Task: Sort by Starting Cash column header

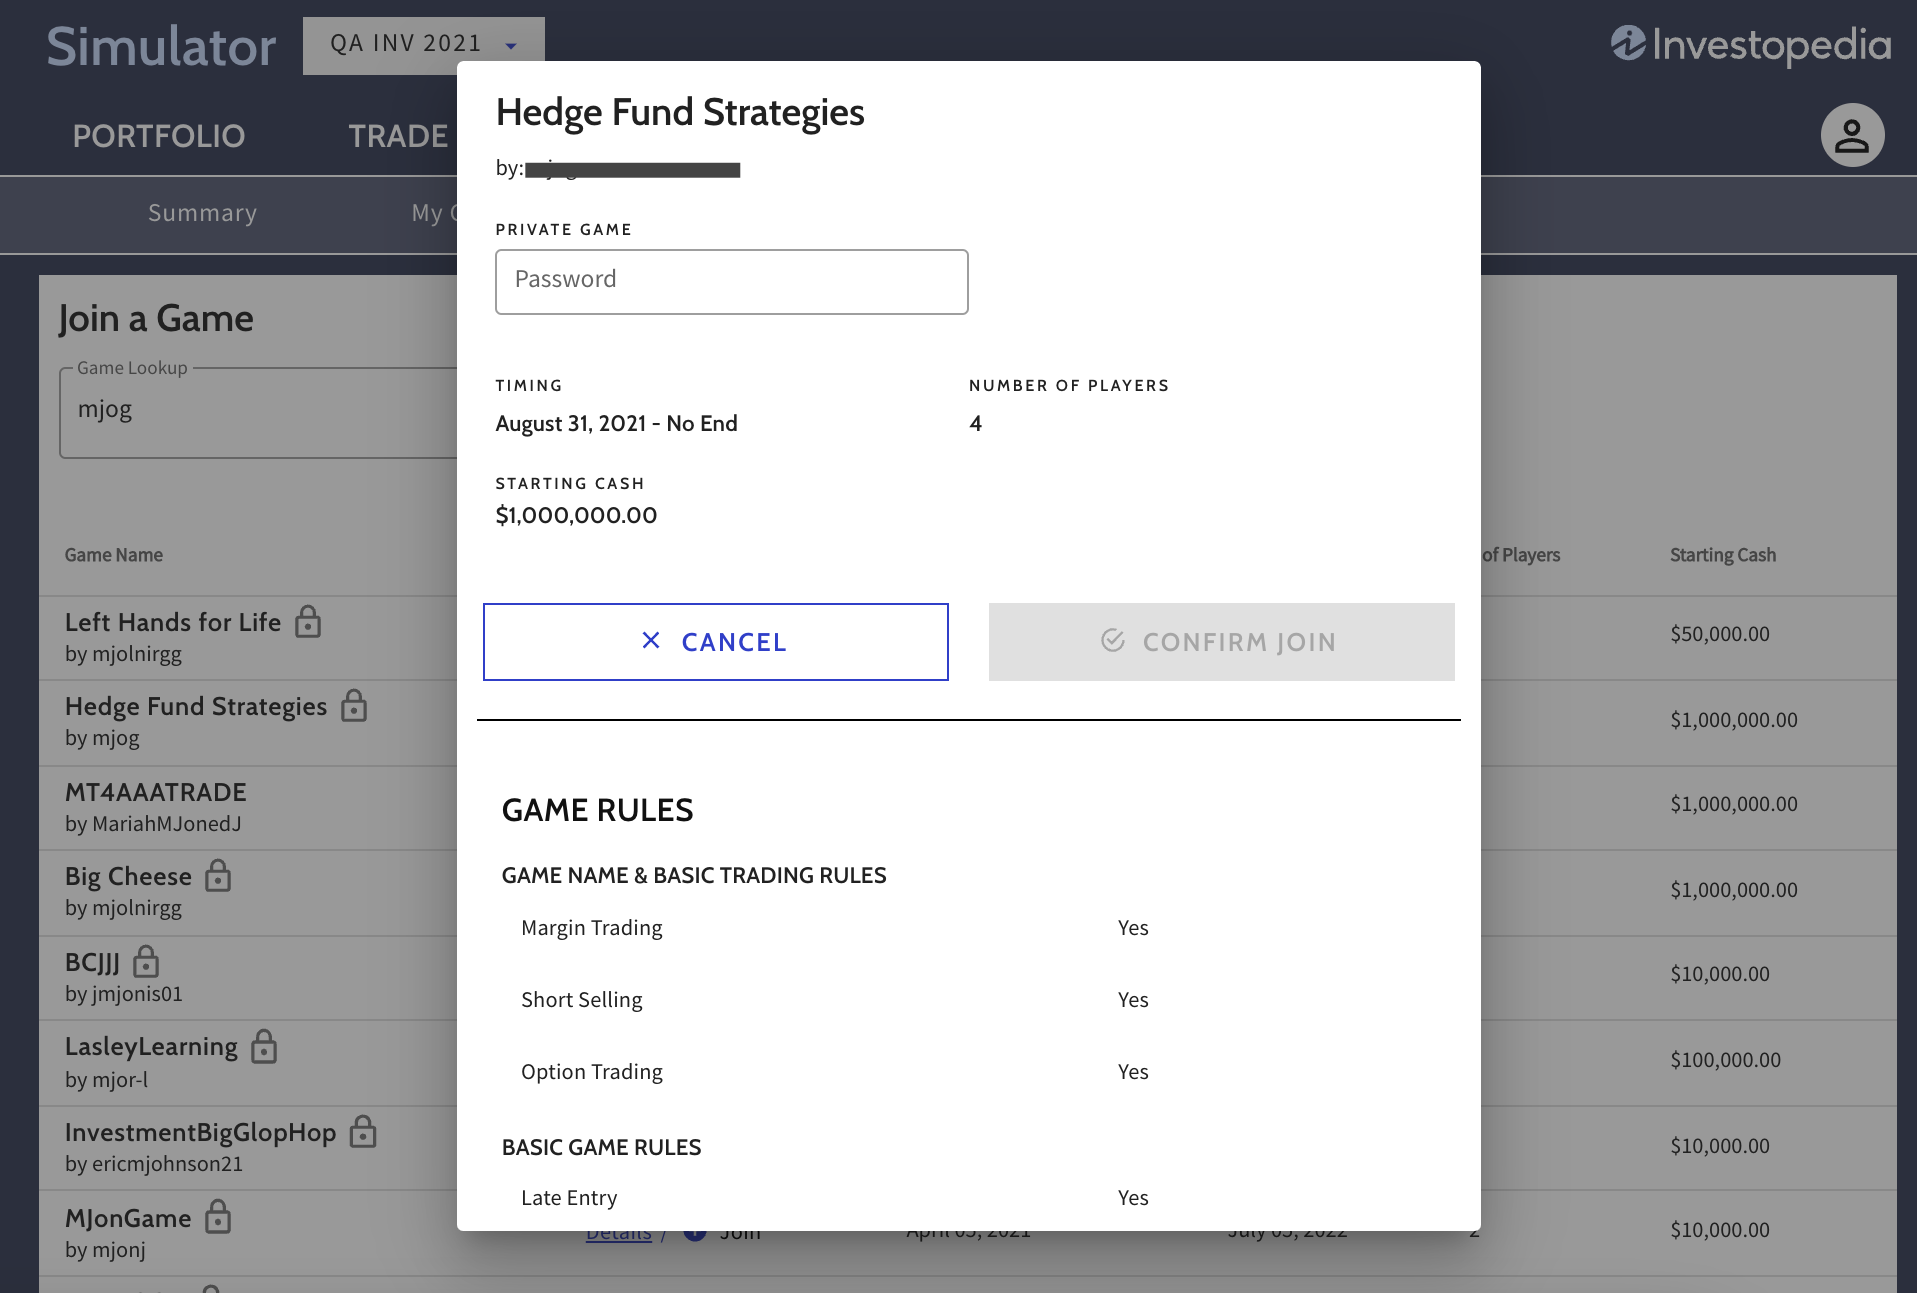Action: tap(1722, 555)
